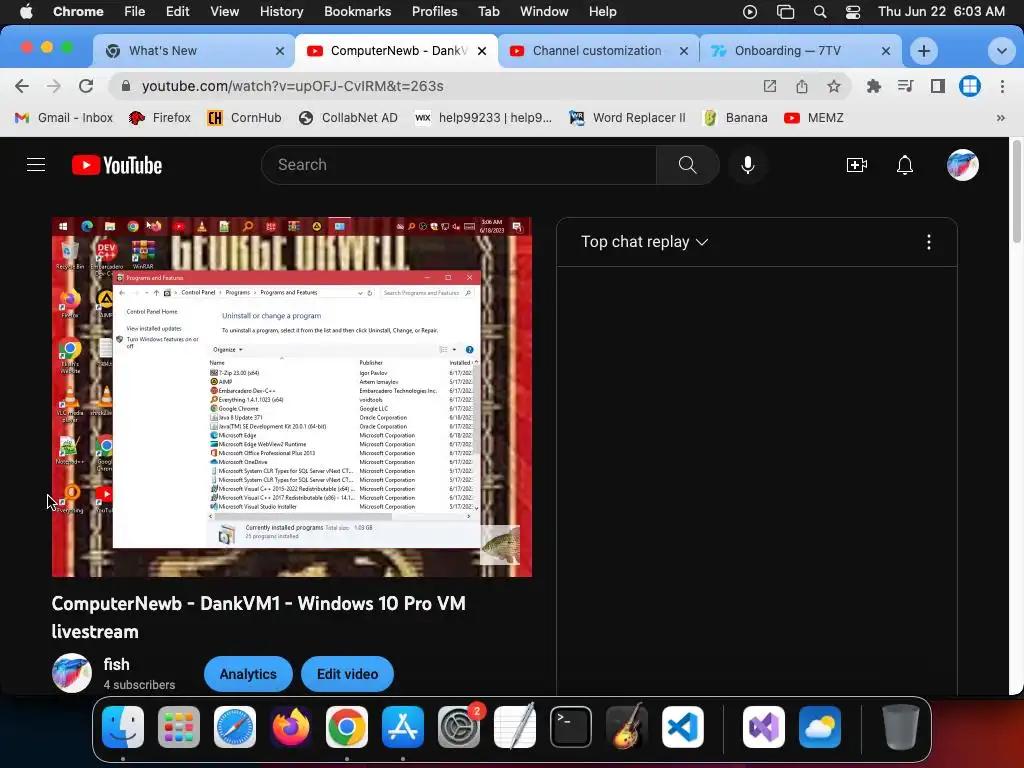Open Firefox from the Dock

[x=291, y=727]
